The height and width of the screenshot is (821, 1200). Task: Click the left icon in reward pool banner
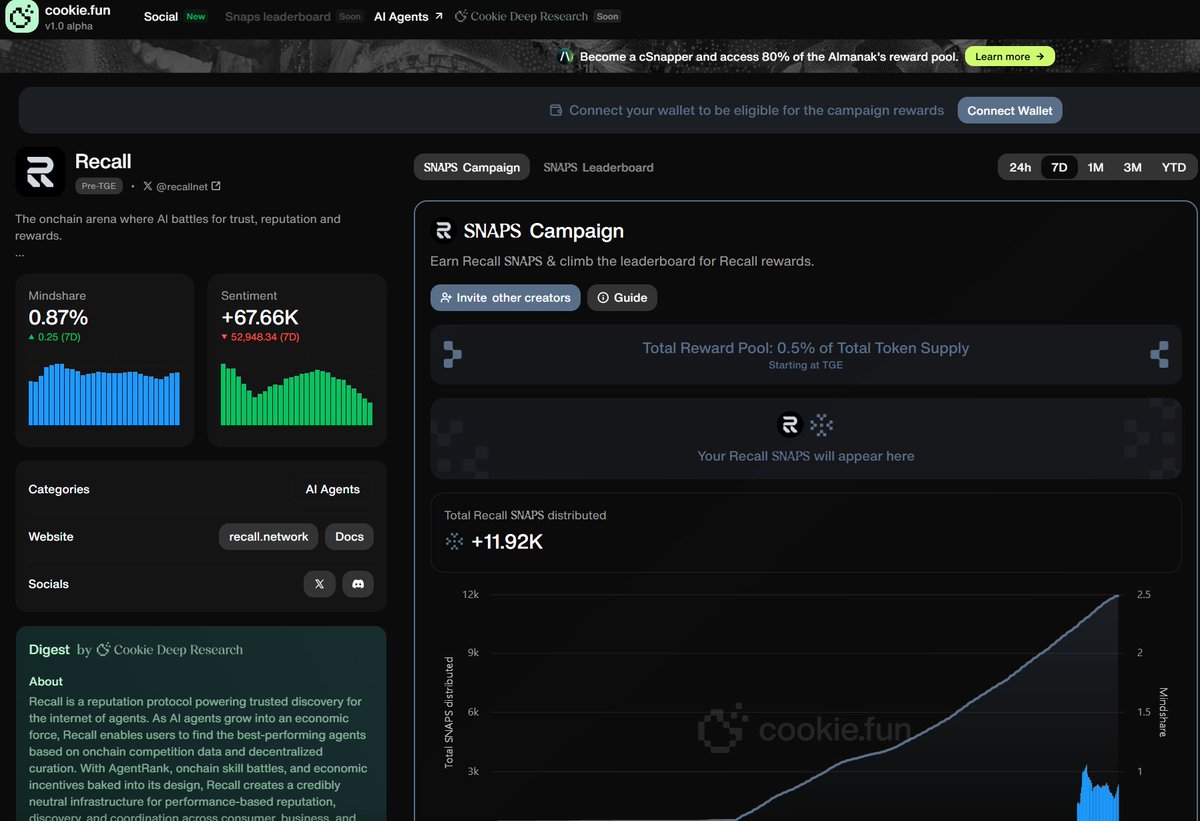click(453, 353)
